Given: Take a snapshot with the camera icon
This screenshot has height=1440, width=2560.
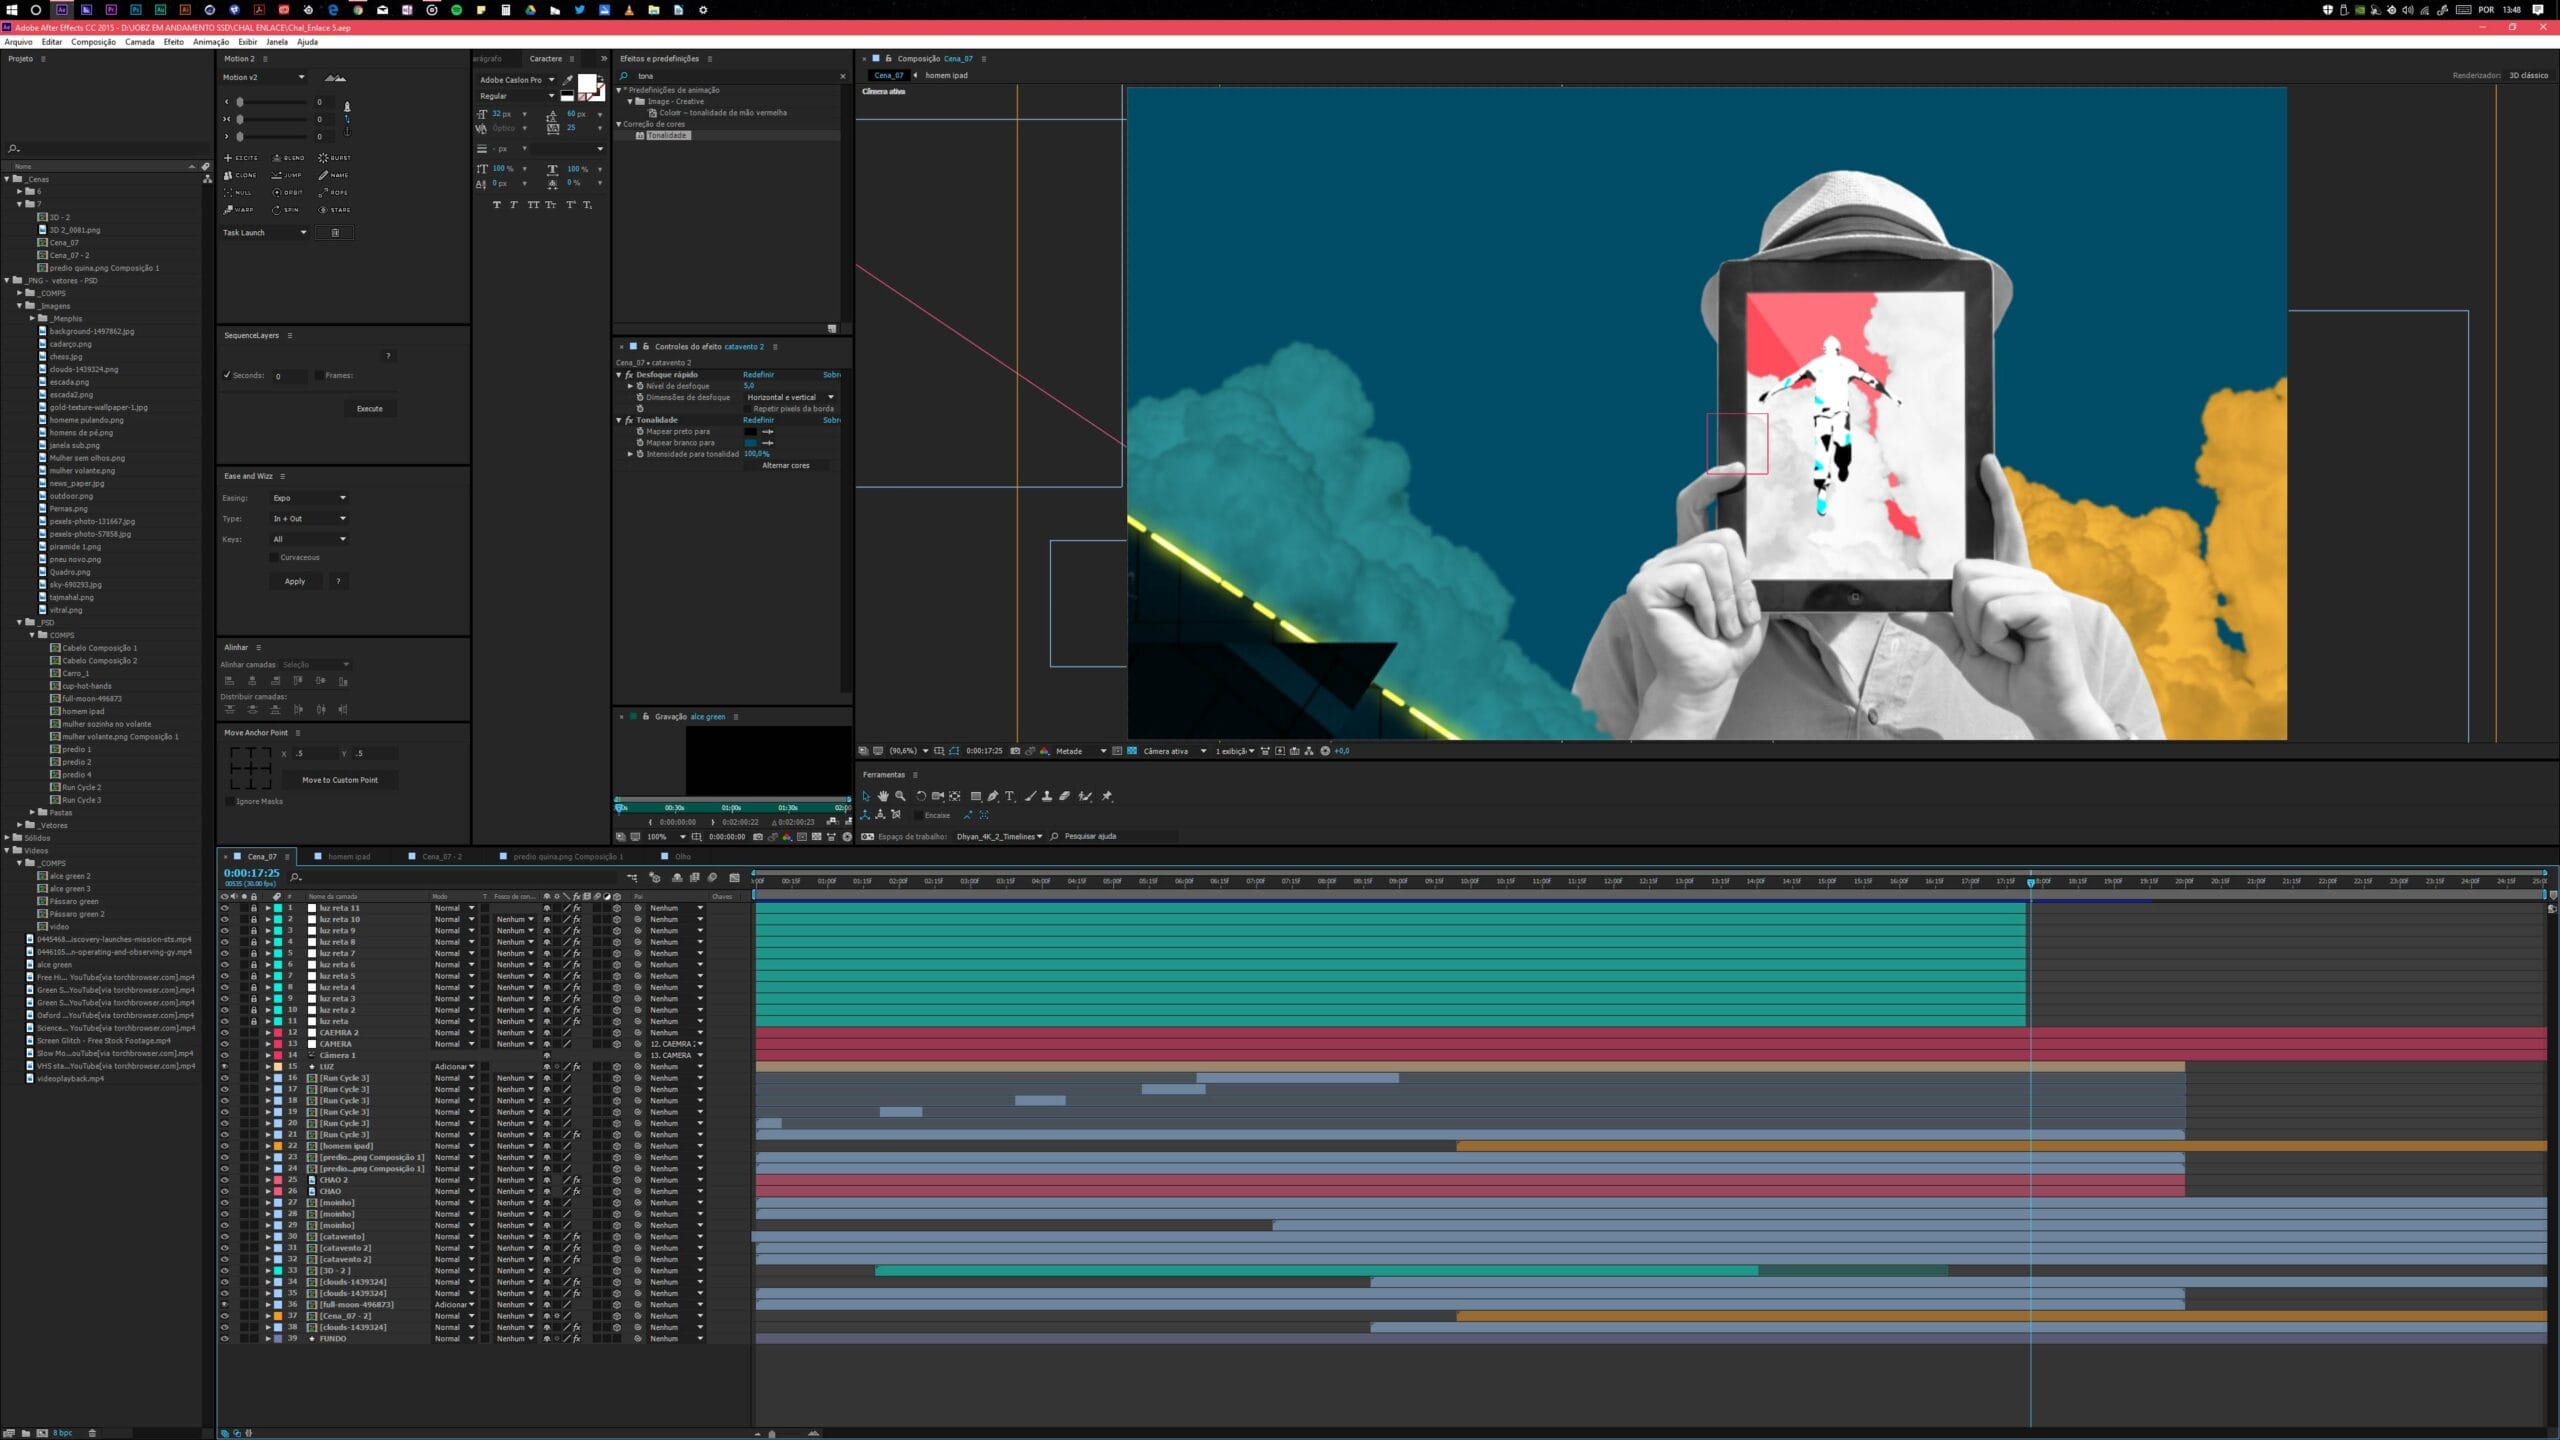Looking at the screenshot, I should click(1015, 751).
